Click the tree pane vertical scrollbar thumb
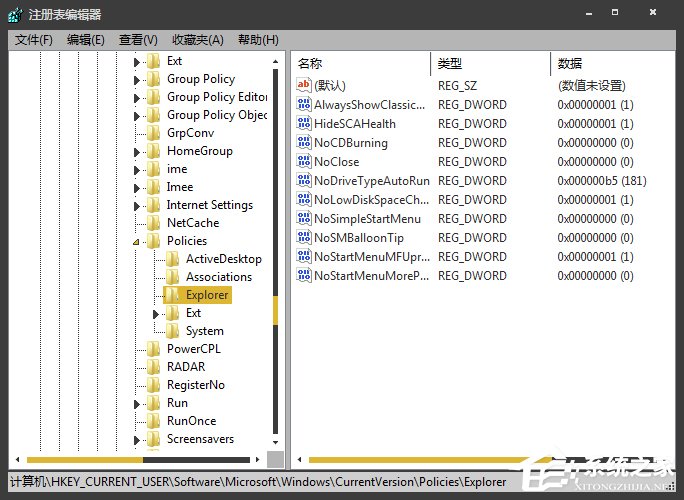684x500 pixels. (x=275, y=310)
